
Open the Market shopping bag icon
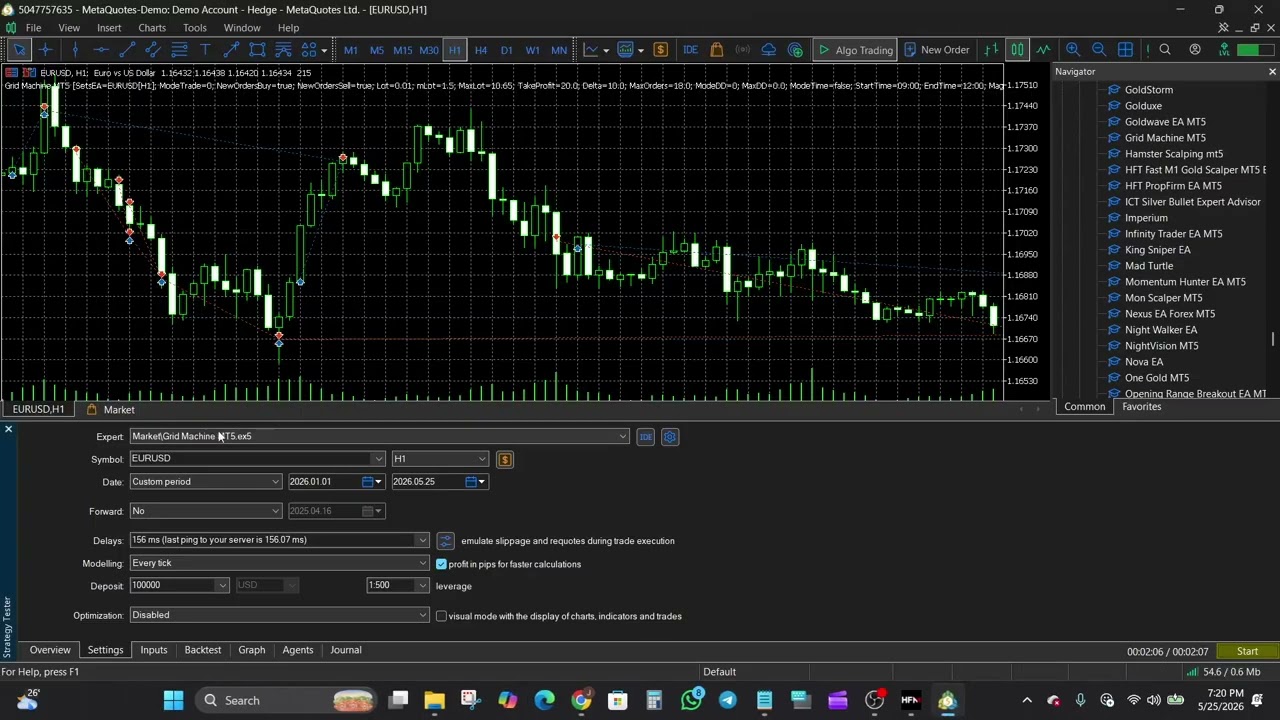717,50
